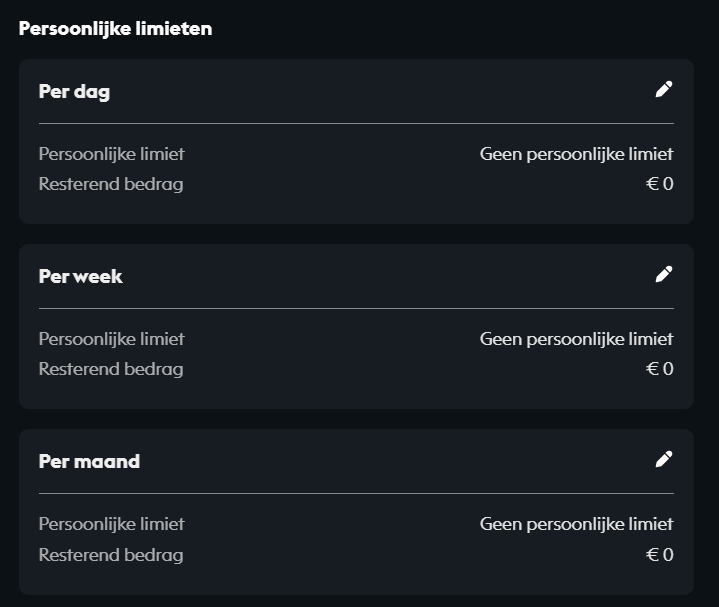
Task: Click Persoonlijke limiet label under Per dag
Action: coord(111,154)
